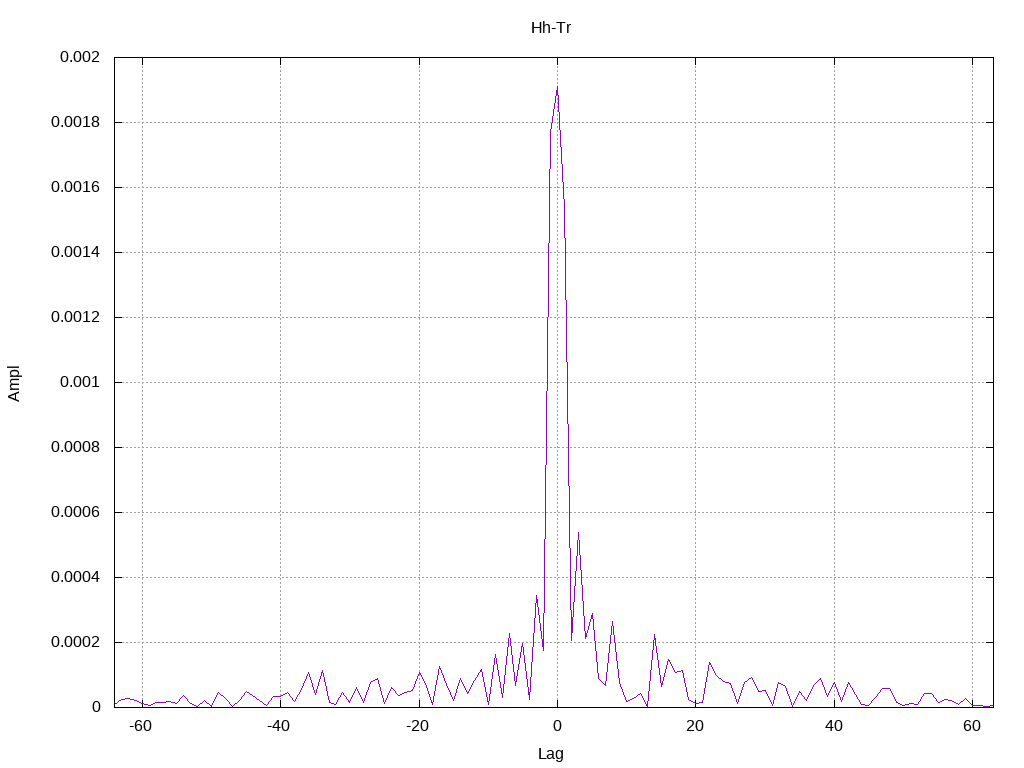Click the x-axis tick label 60

(972, 726)
